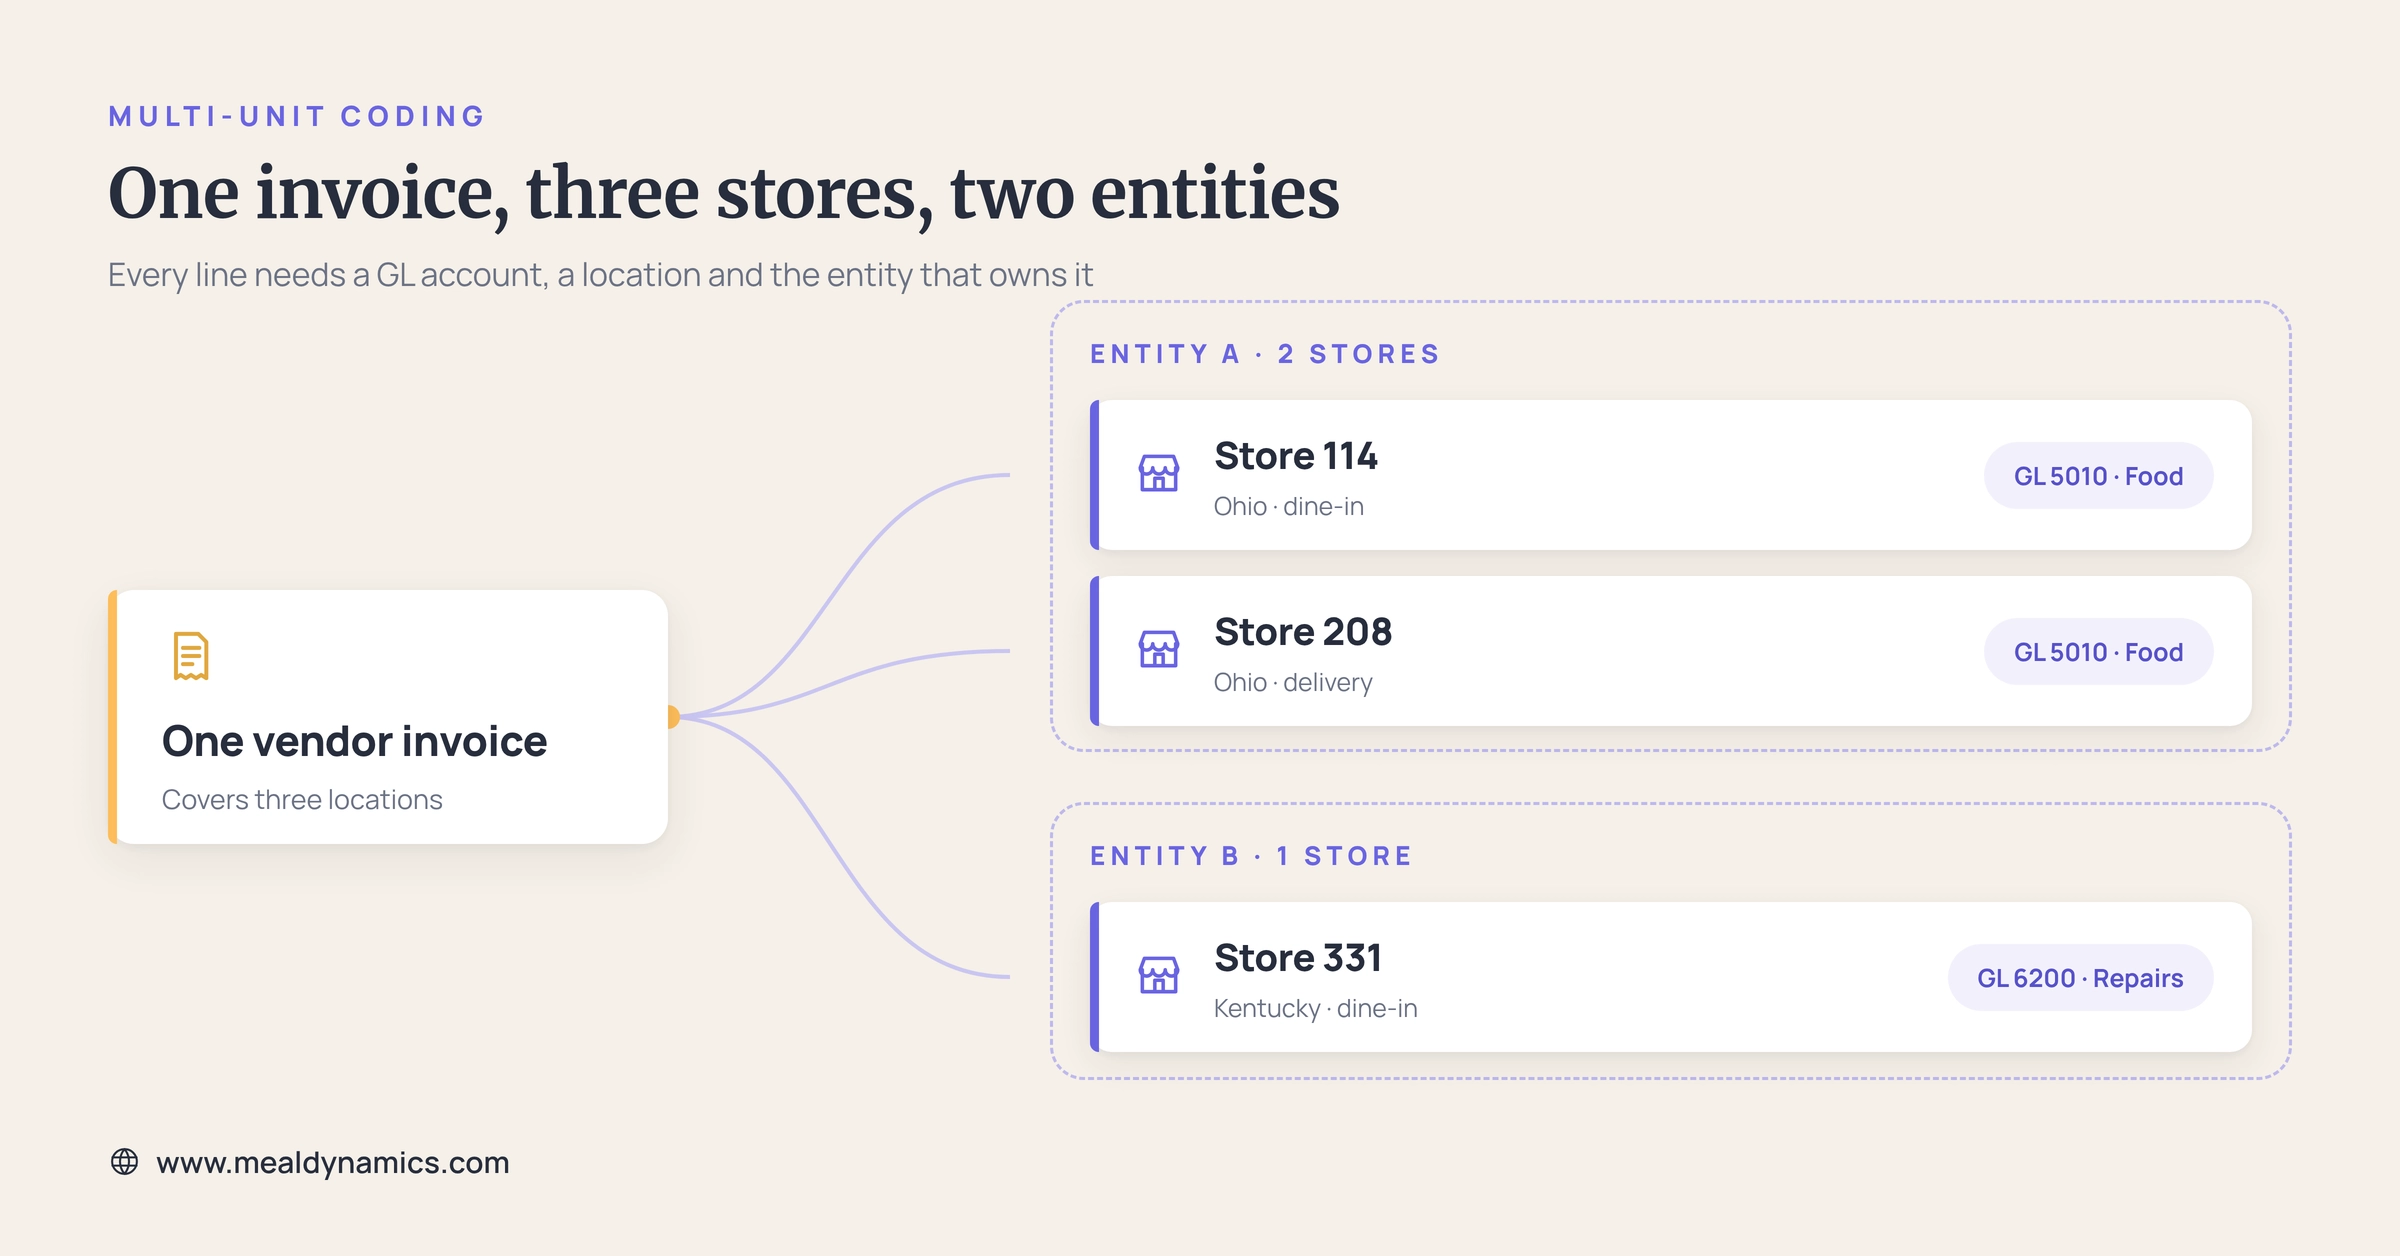The height and width of the screenshot is (1256, 2400).
Task: Click the One vendor invoice card title
Action: tap(354, 742)
